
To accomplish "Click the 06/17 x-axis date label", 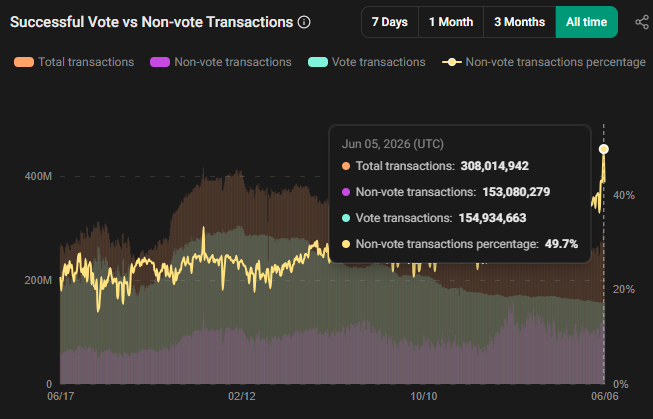I will pos(60,396).
